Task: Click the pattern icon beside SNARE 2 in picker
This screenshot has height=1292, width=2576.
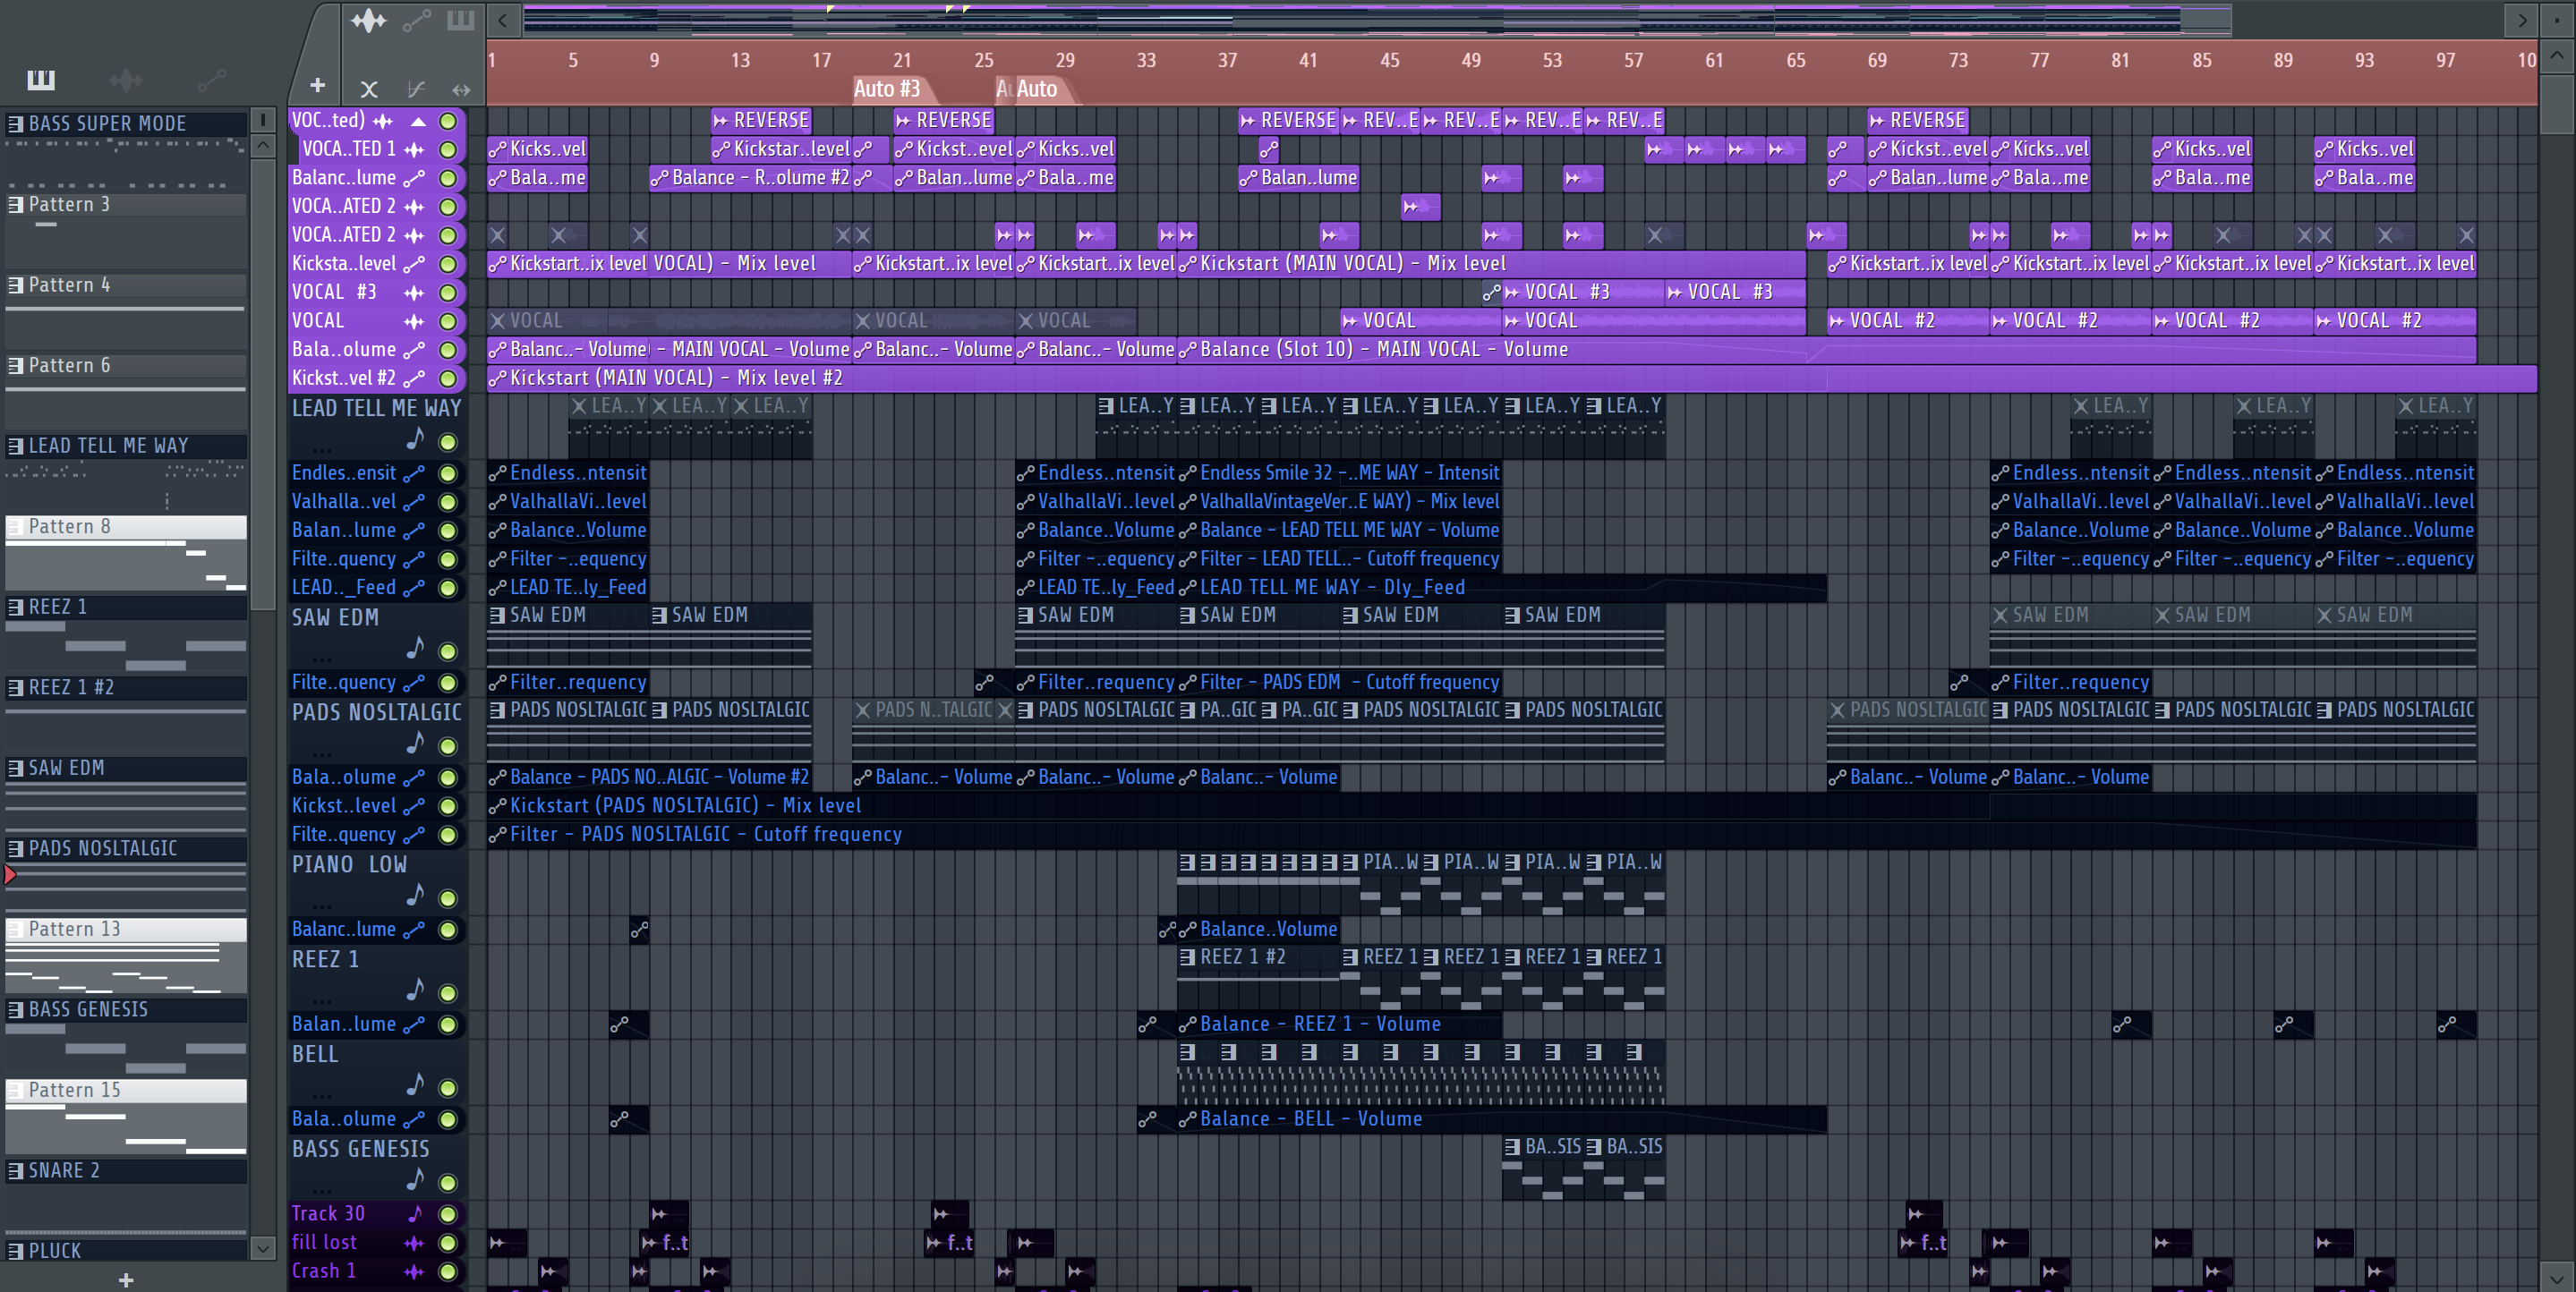Action: (16, 1170)
